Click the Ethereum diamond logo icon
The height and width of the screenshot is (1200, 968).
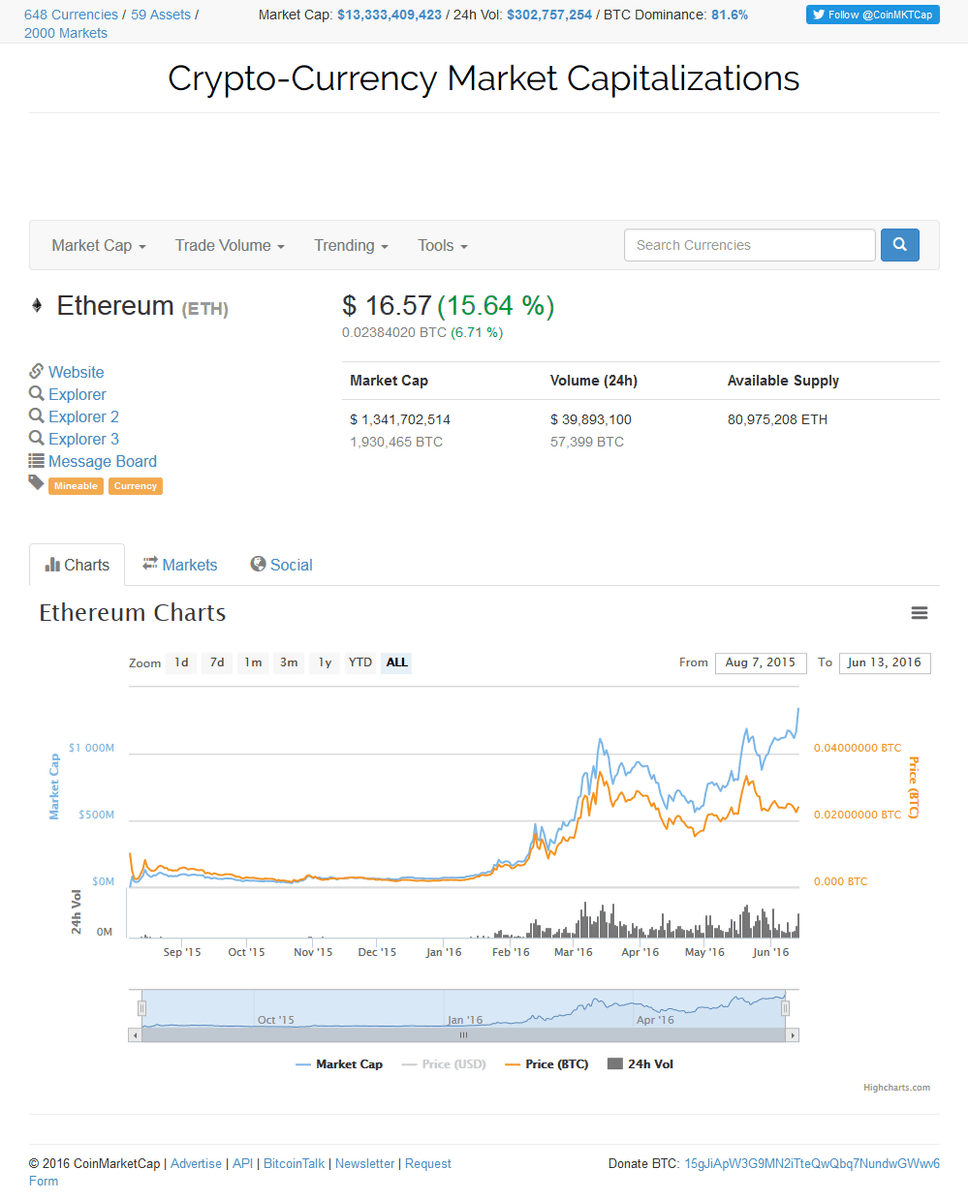[37, 306]
